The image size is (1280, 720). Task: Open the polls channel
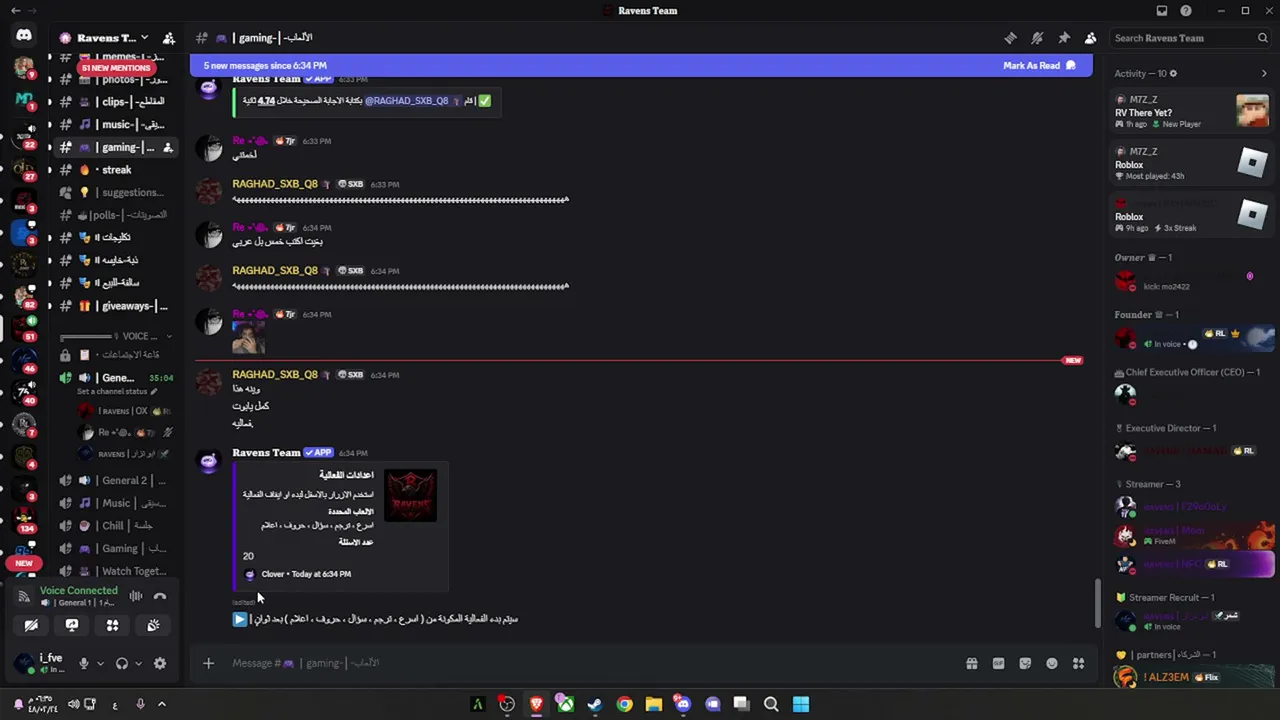[118, 215]
